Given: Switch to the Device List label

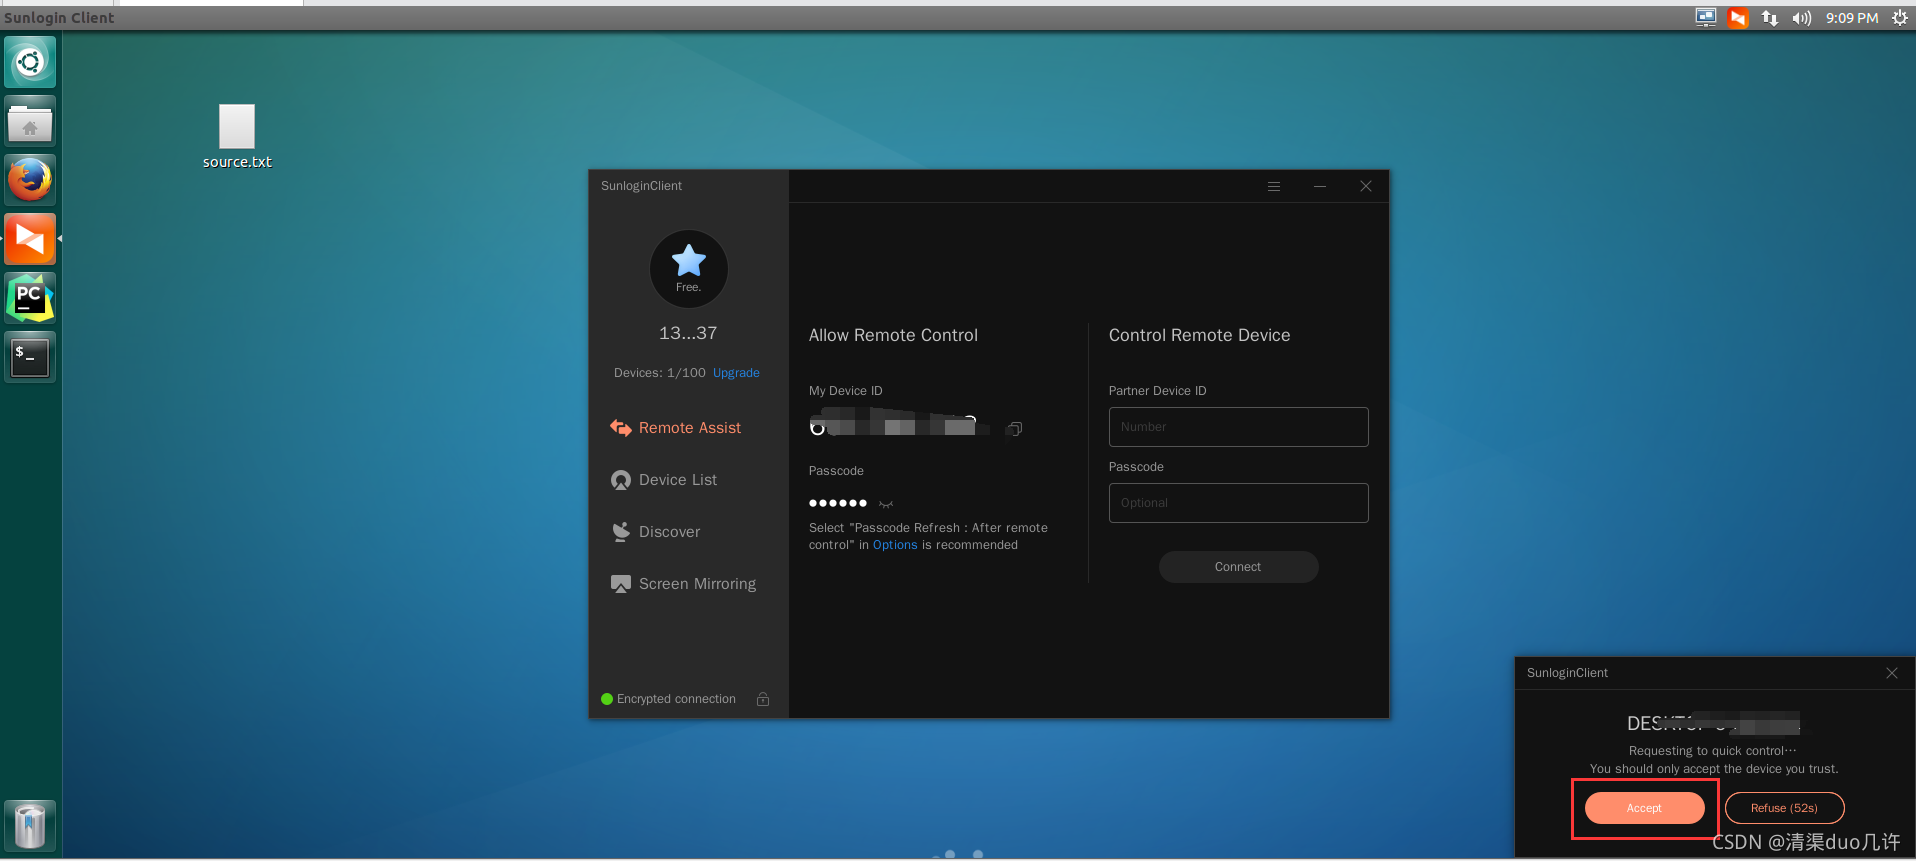Looking at the screenshot, I should [678, 480].
